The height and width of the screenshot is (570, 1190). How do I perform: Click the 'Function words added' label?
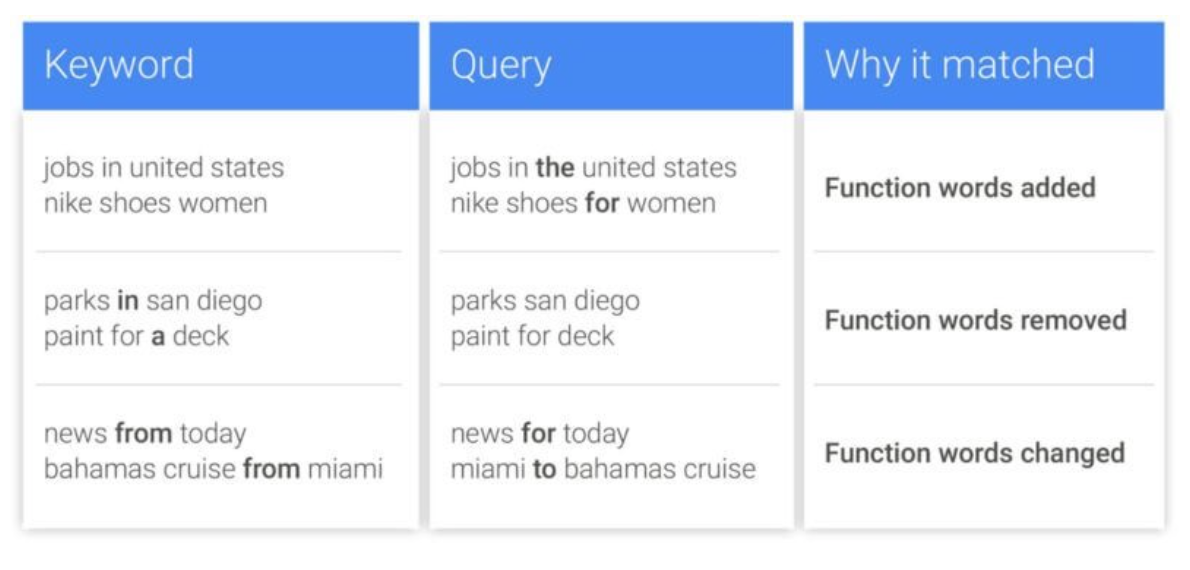point(959,187)
